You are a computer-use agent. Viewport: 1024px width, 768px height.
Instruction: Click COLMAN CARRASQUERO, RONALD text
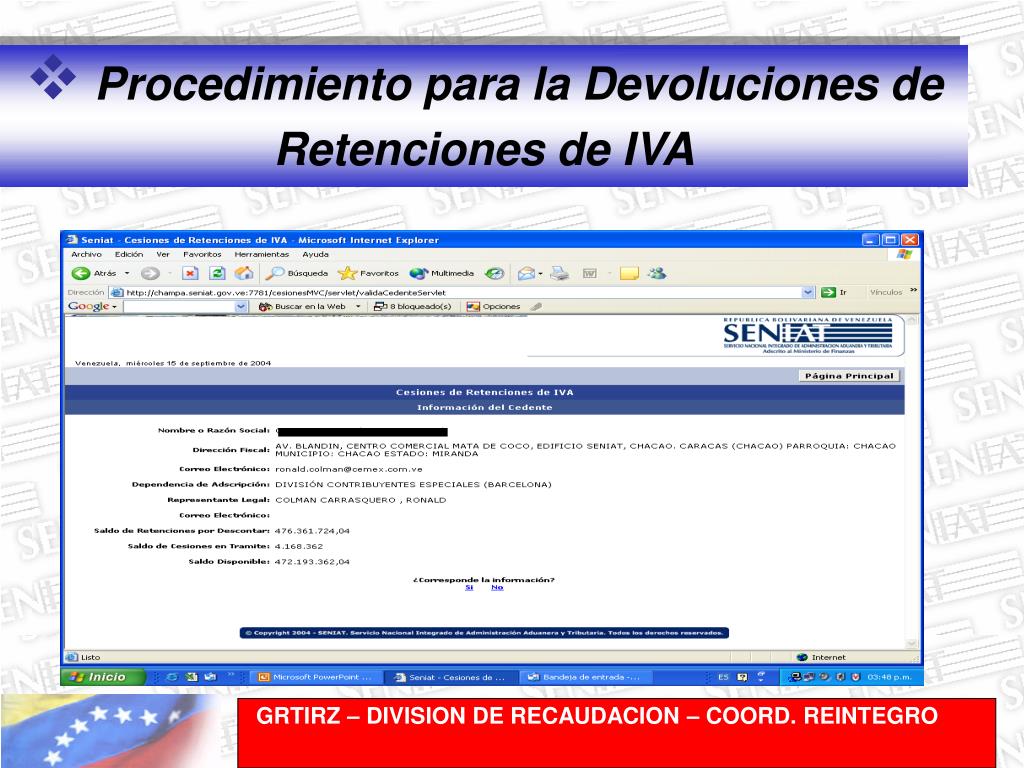click(x=360, y=500)
